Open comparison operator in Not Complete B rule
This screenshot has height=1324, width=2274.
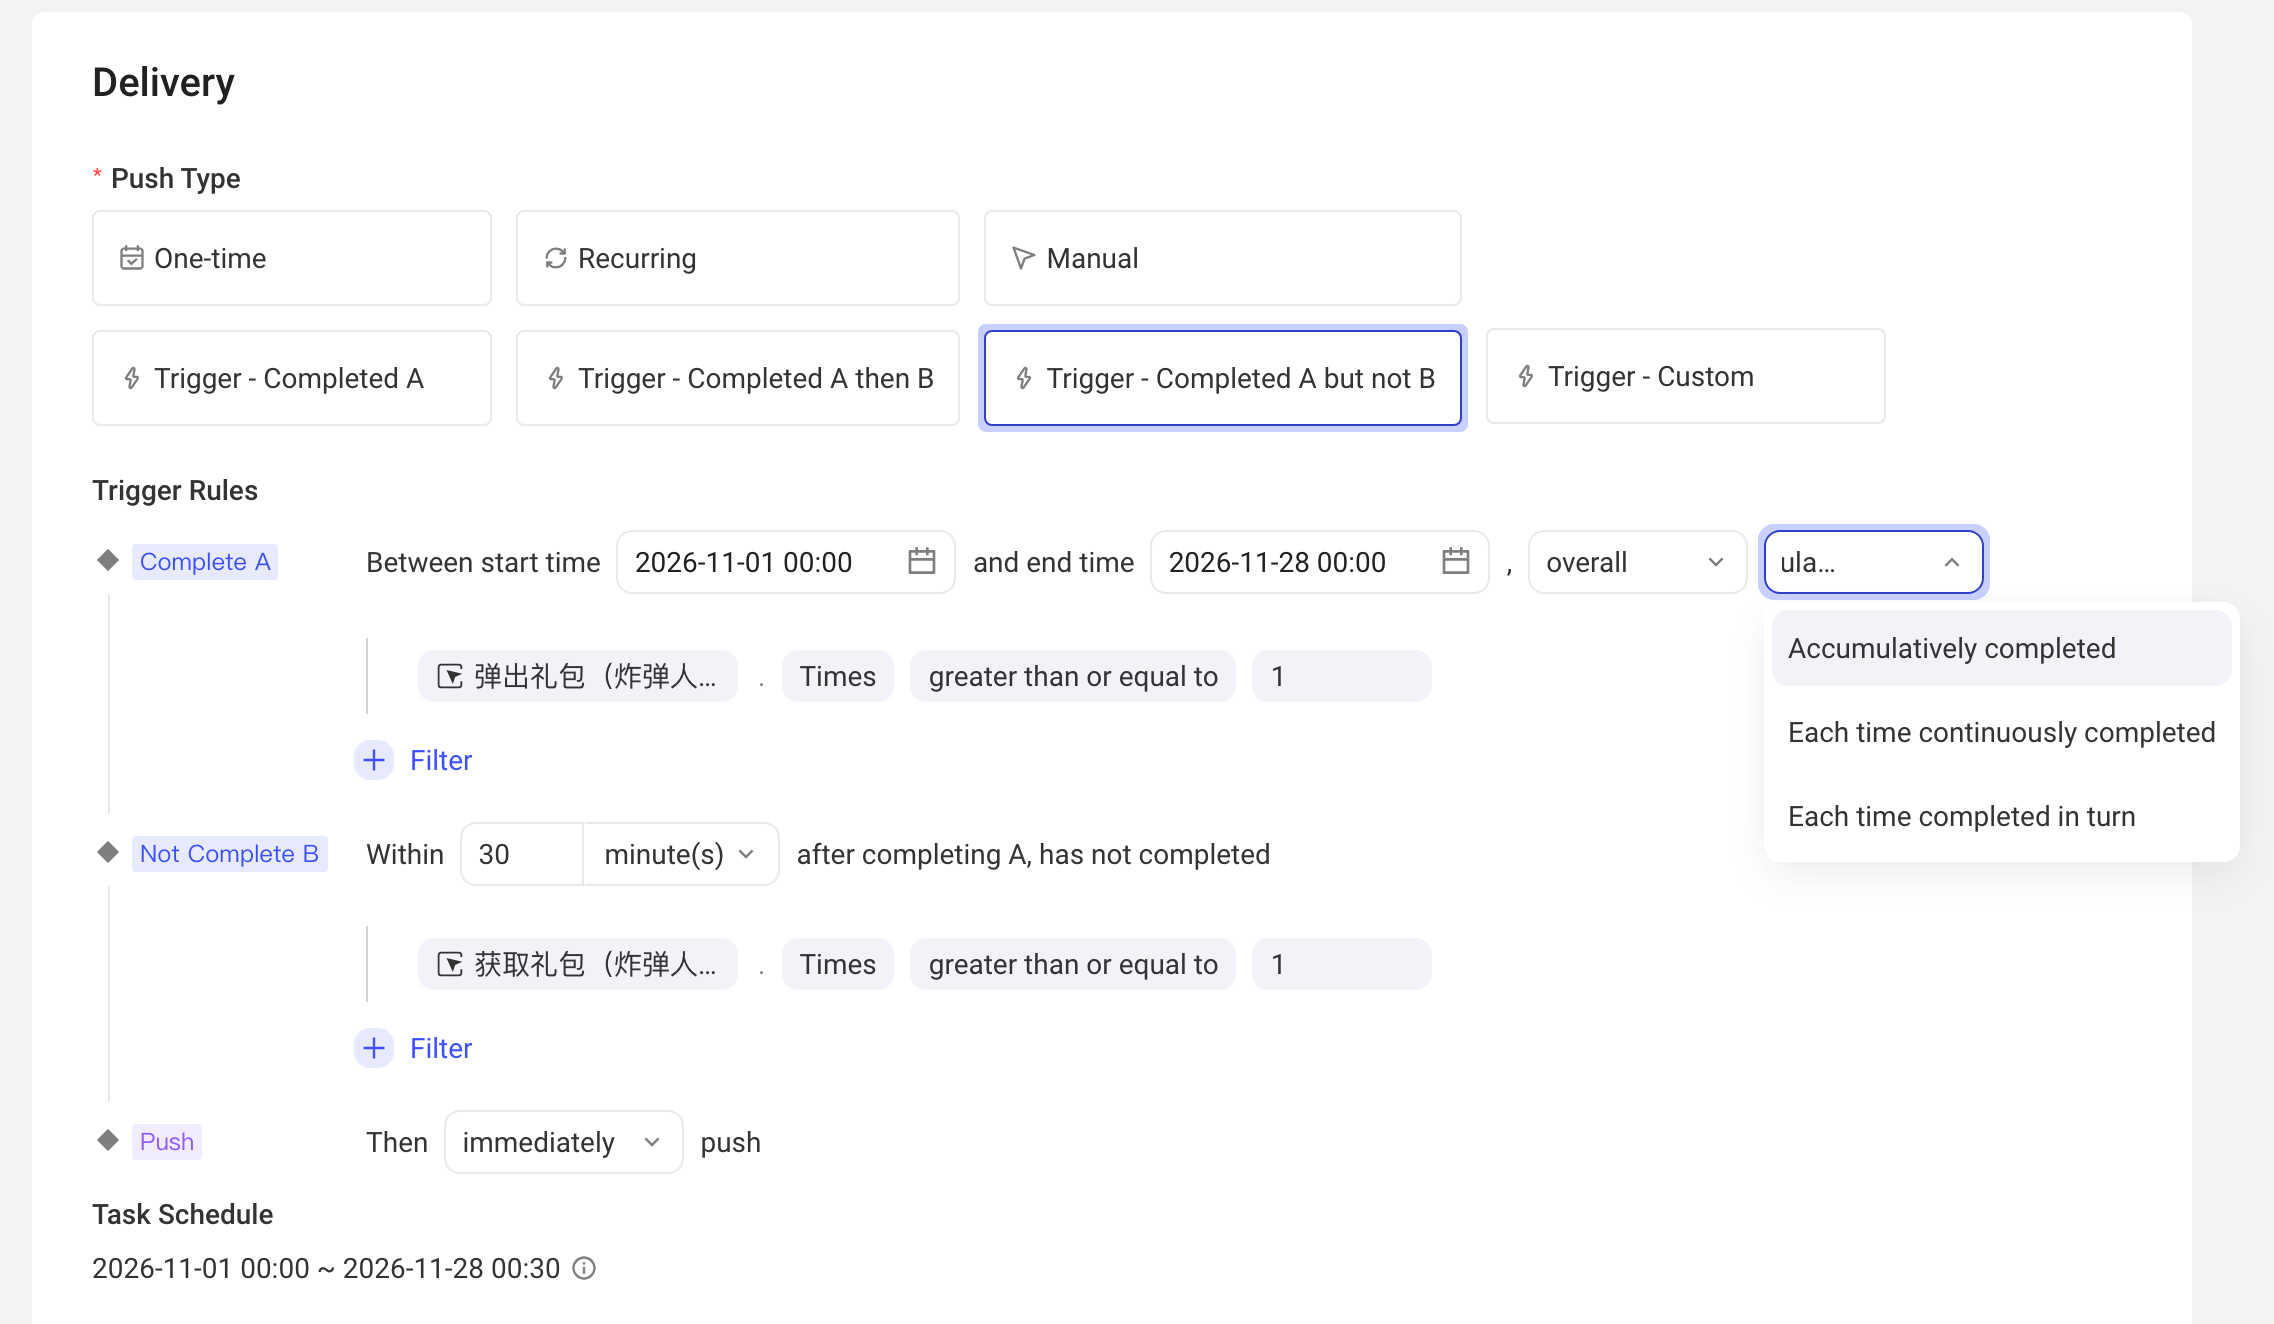[1072, 964]
